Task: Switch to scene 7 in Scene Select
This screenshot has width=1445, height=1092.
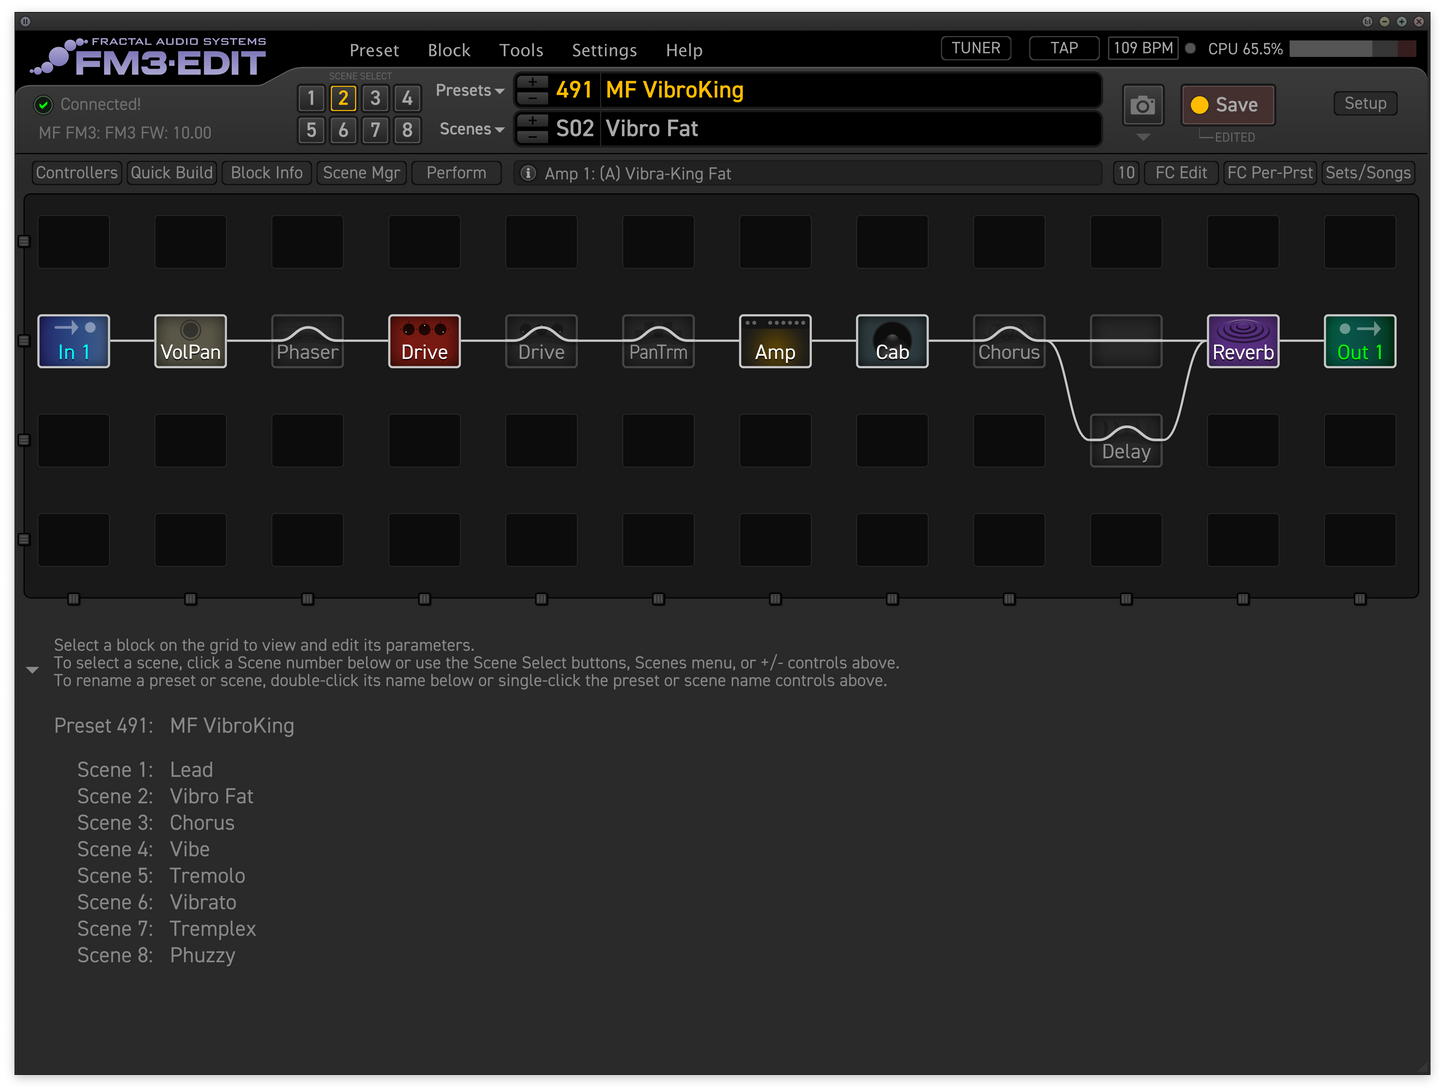Action: tap(375, 130)
